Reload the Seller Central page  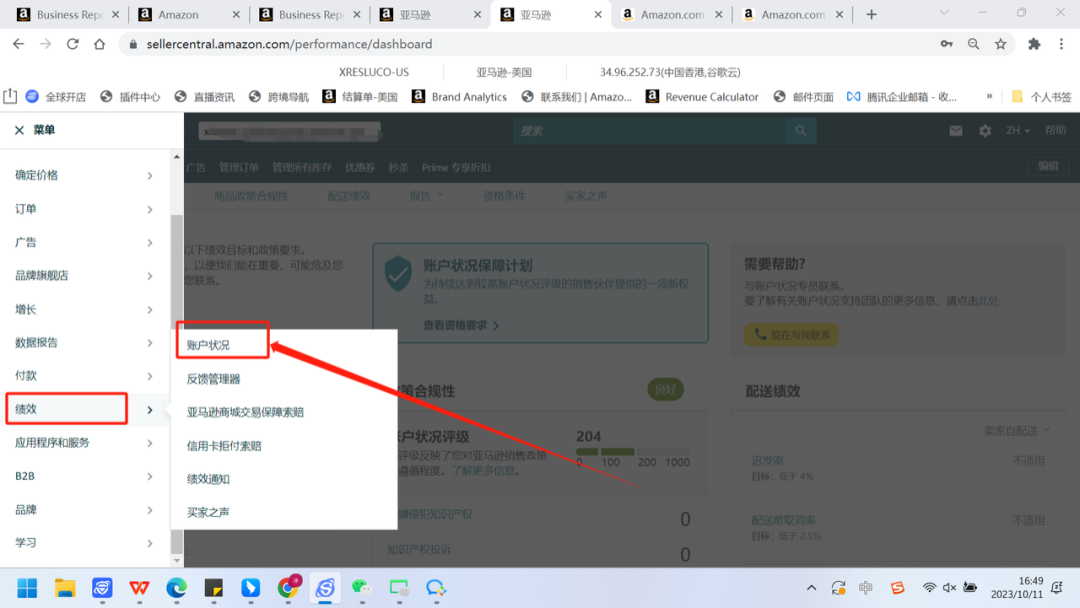[x=72, y=44]
